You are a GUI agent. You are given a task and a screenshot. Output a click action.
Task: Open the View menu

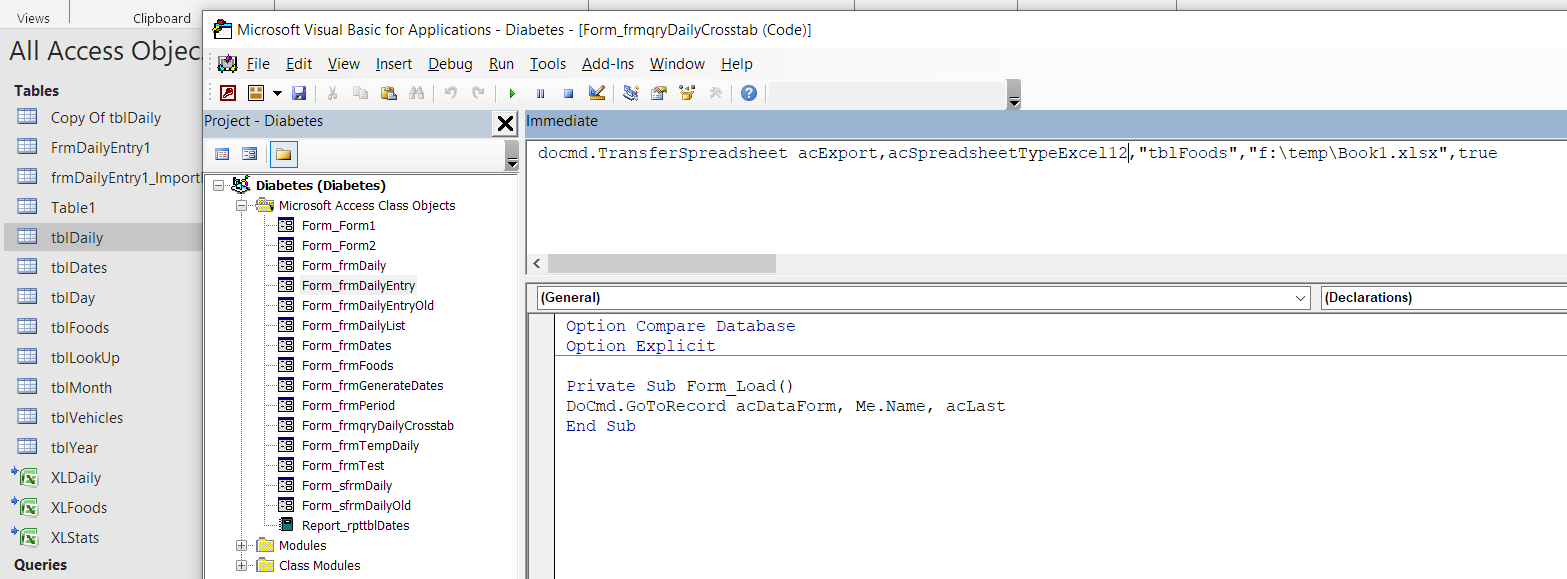pos(344,63)
